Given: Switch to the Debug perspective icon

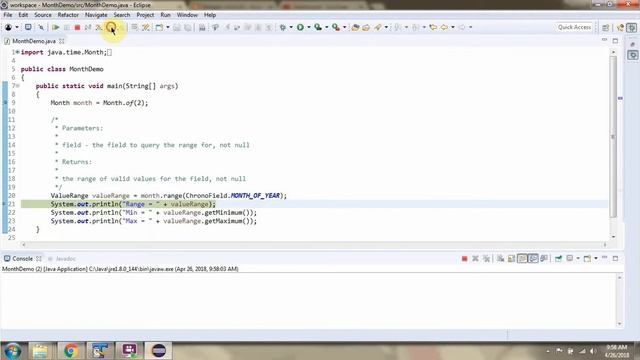Looking at the screenshot, I should click(x=631, y=27).
